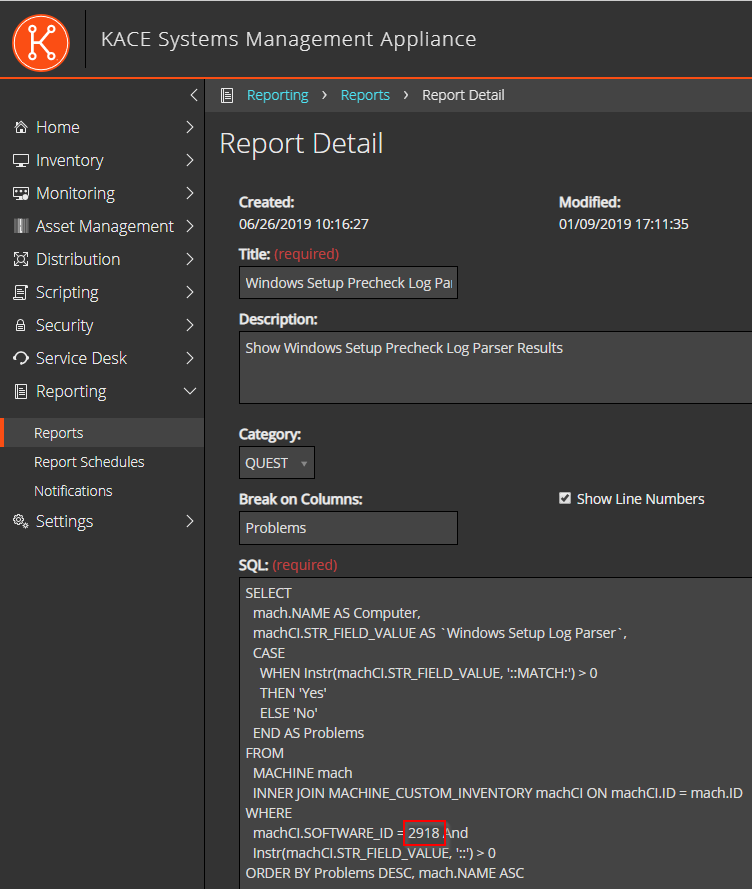Viewport: 752px width, 889px height.
Task: Click the Asset Management barcode icon
Action: [21, 226]
